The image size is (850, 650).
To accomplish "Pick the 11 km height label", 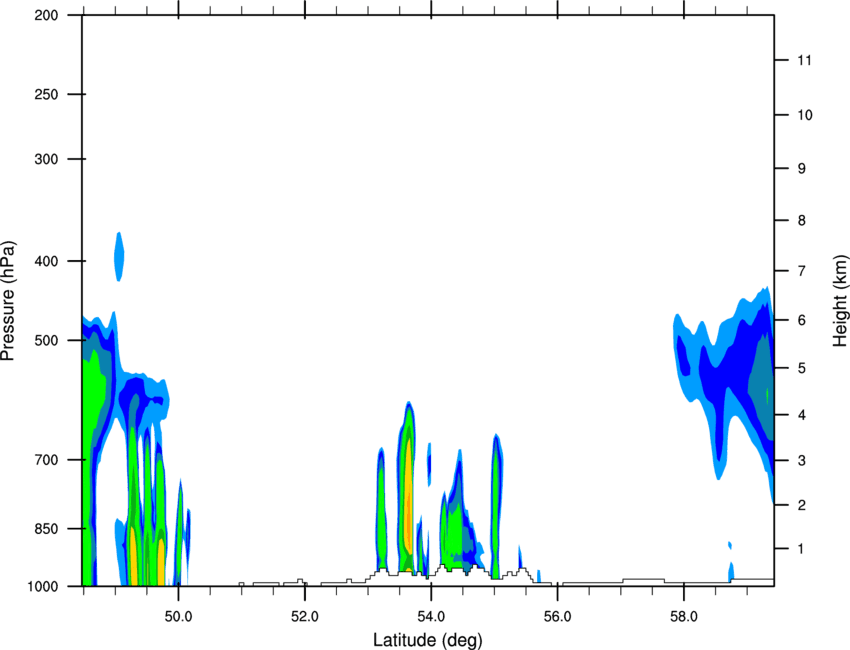I will 805,60.
